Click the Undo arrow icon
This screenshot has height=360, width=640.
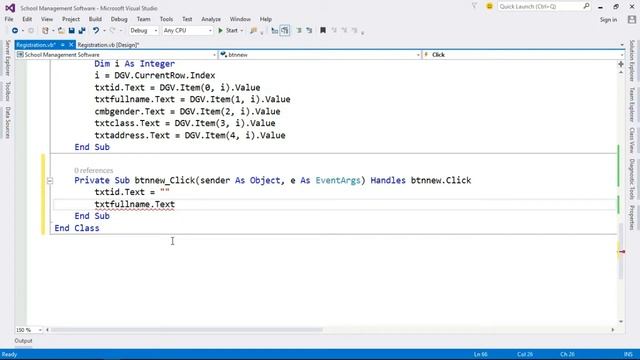[96, 31]
